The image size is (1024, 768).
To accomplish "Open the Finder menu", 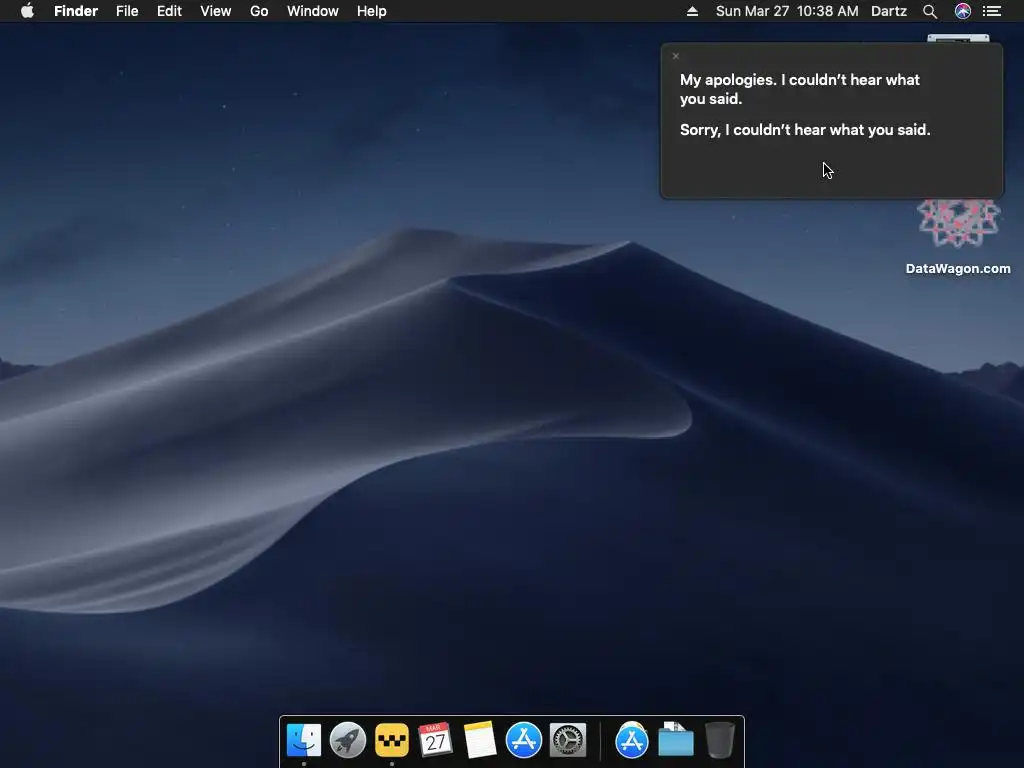I will tap(76, 11).
